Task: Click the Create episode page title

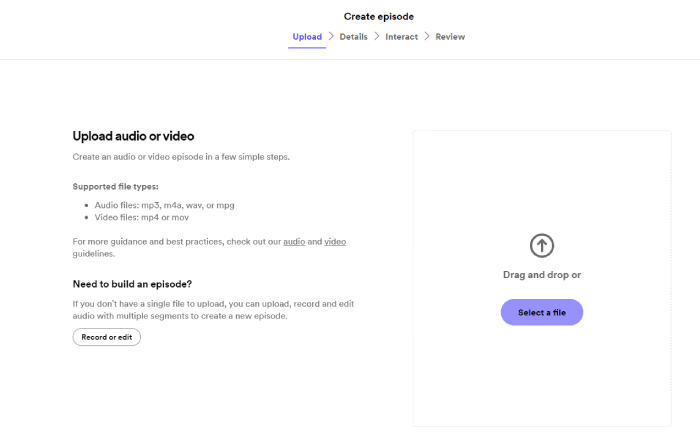Action: (378, 16)
